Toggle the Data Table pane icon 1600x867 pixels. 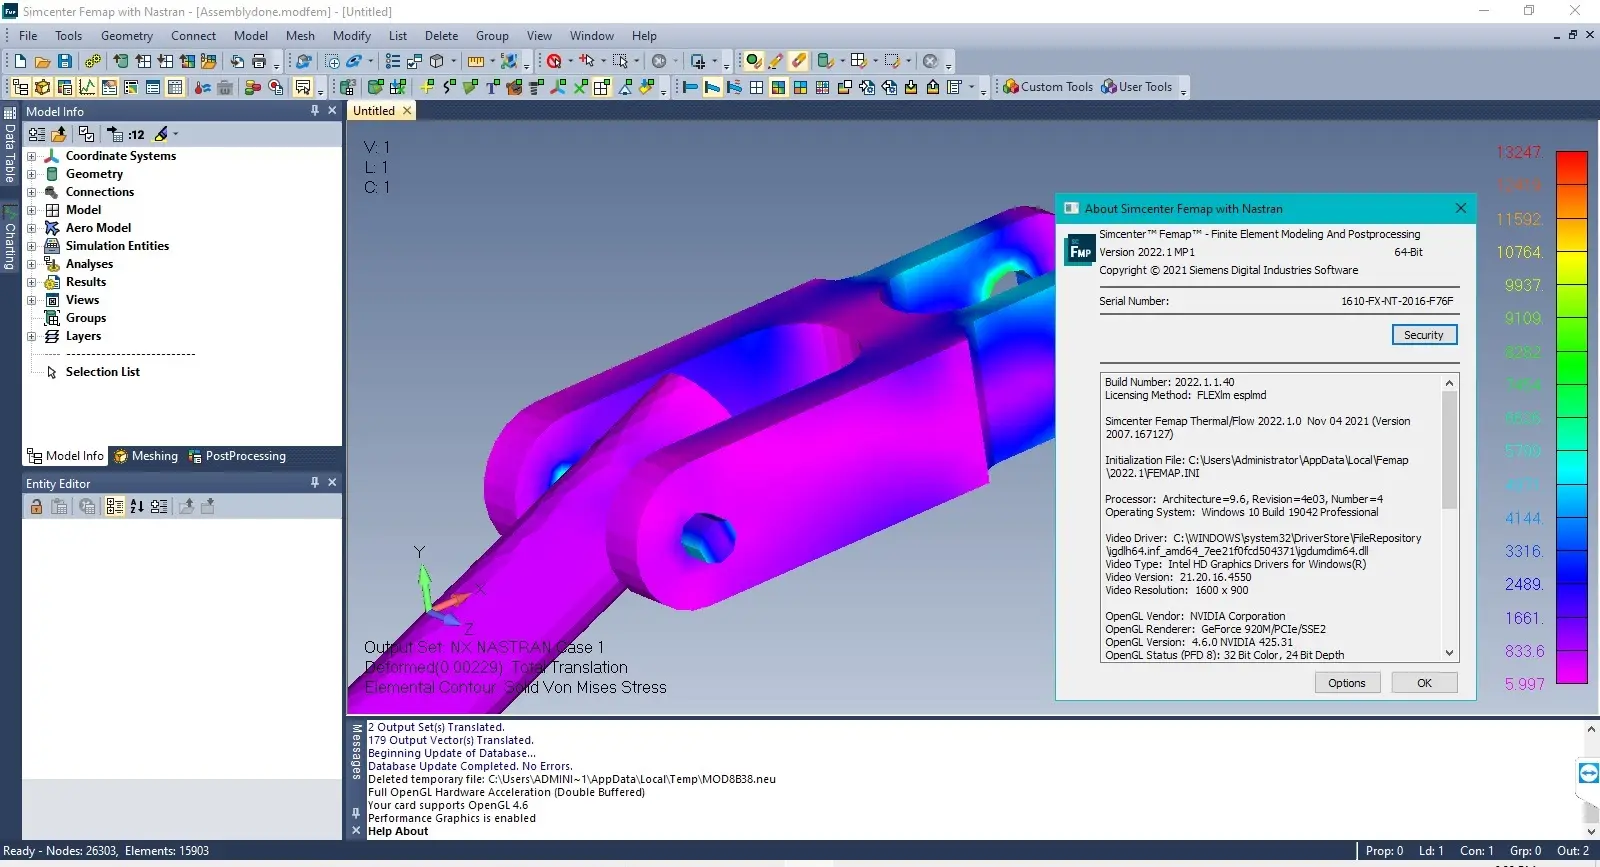tap(175, 87)
